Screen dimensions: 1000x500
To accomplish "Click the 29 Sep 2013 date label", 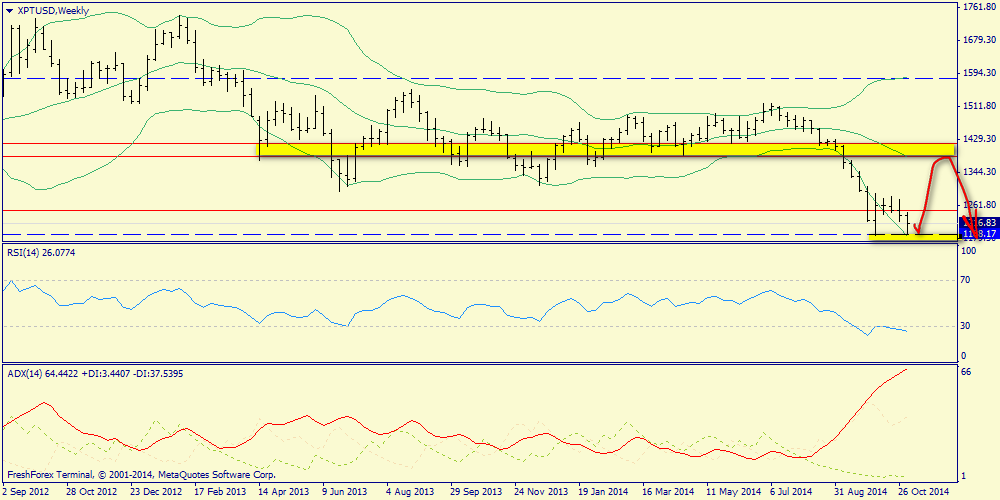I will (x=476, y=492).
